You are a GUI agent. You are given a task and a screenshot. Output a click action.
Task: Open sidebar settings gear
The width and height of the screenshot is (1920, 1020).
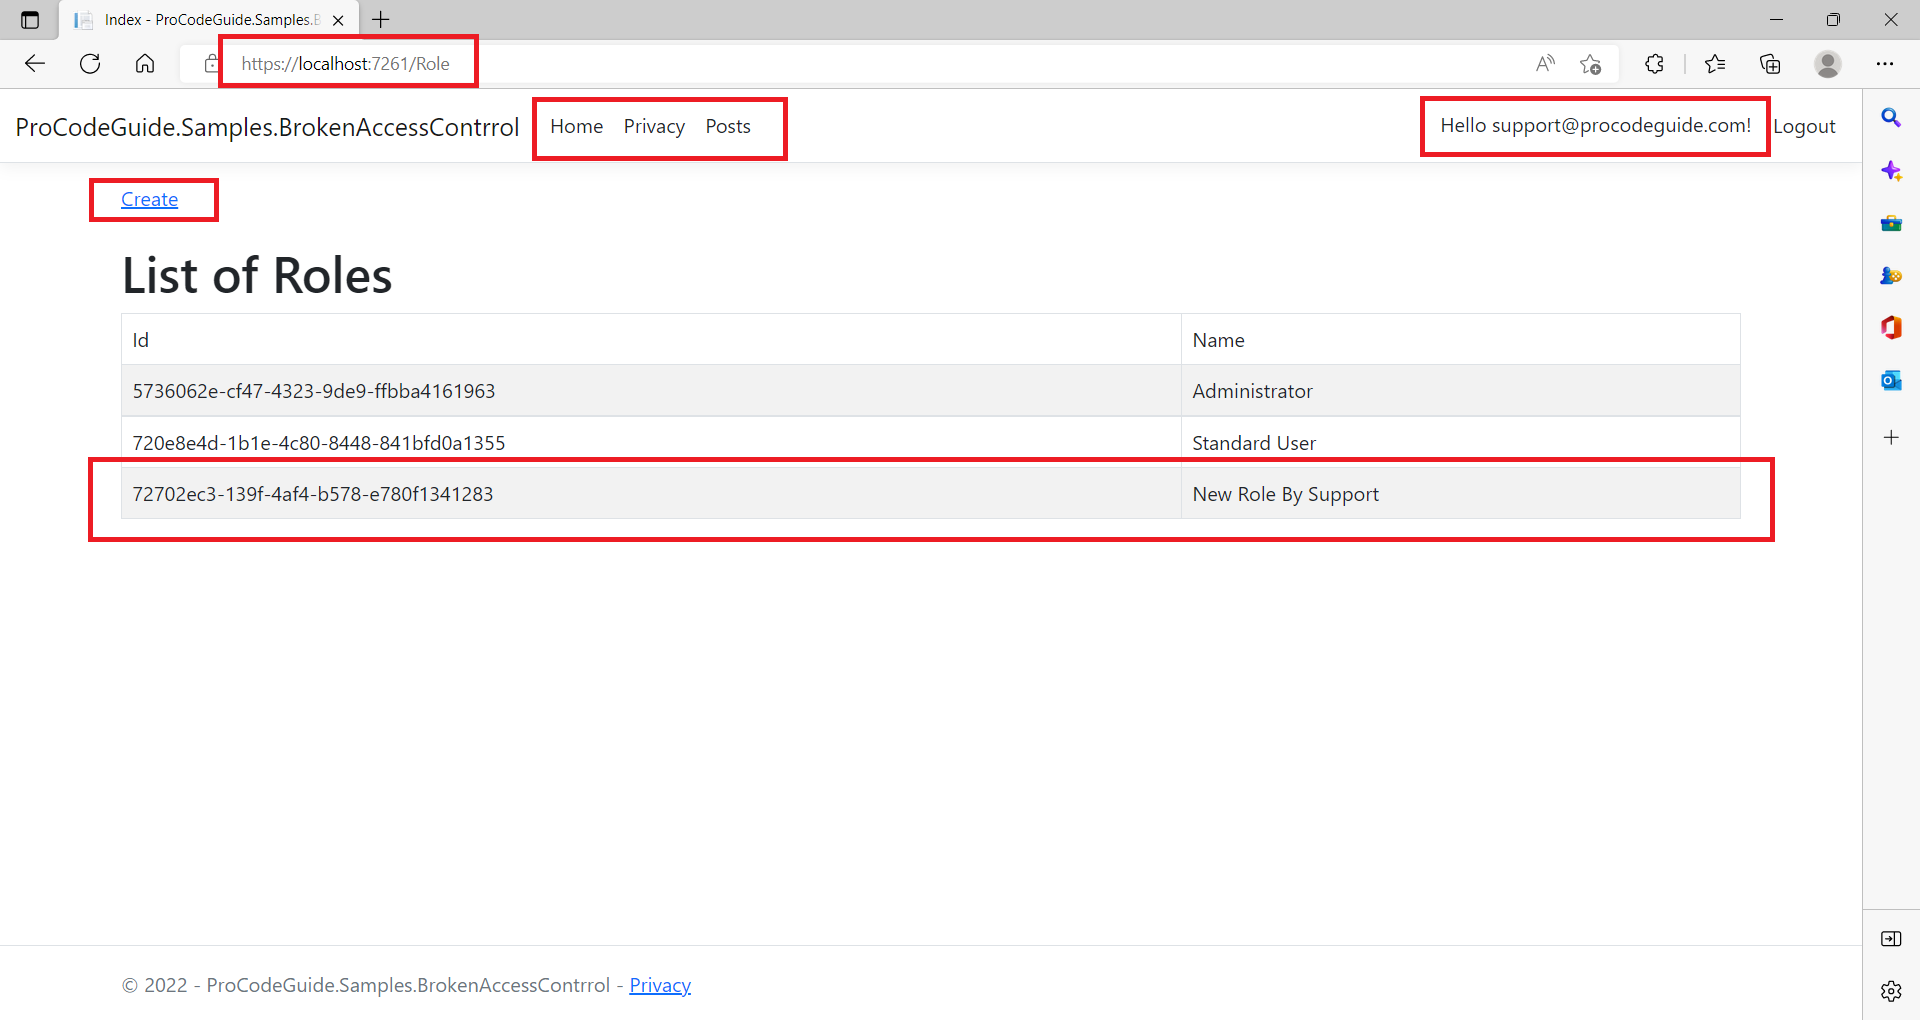tap(1892, 991)
